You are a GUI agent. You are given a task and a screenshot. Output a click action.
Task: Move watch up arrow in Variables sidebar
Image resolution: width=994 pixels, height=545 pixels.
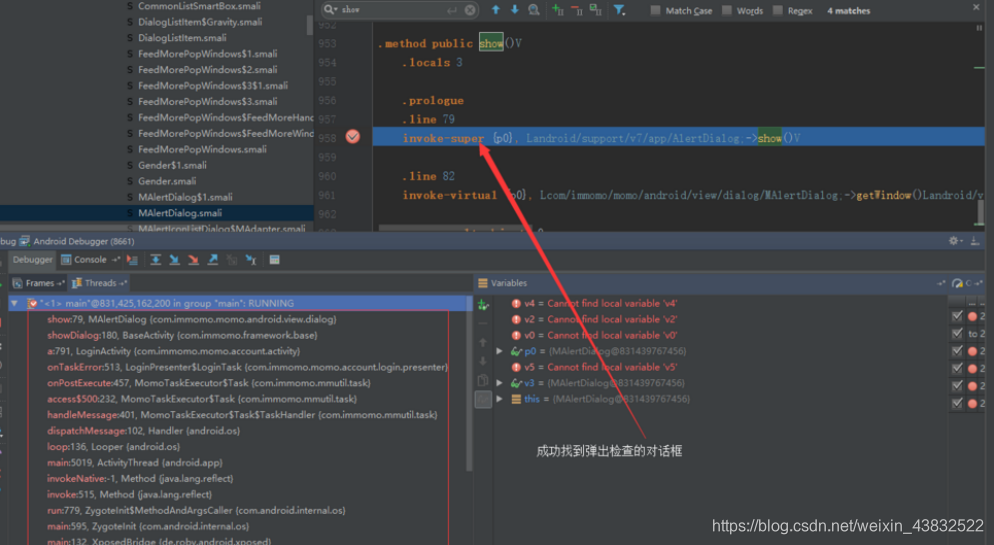(483, 342)
